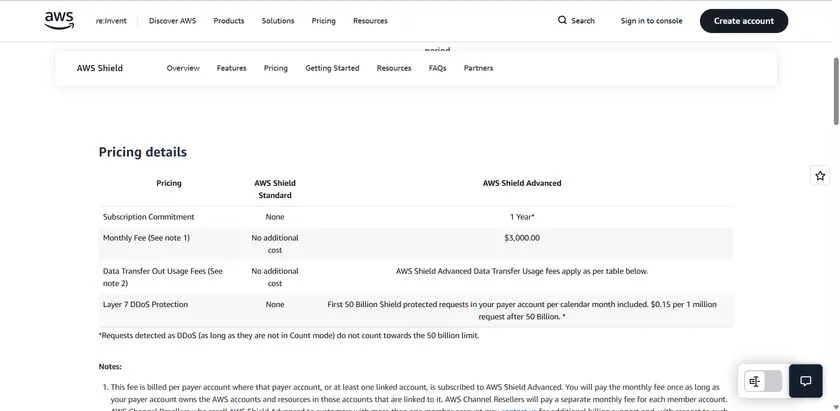Click the star favorite icon
Viewport: 840px width, 411px height.
click(820, 176)
